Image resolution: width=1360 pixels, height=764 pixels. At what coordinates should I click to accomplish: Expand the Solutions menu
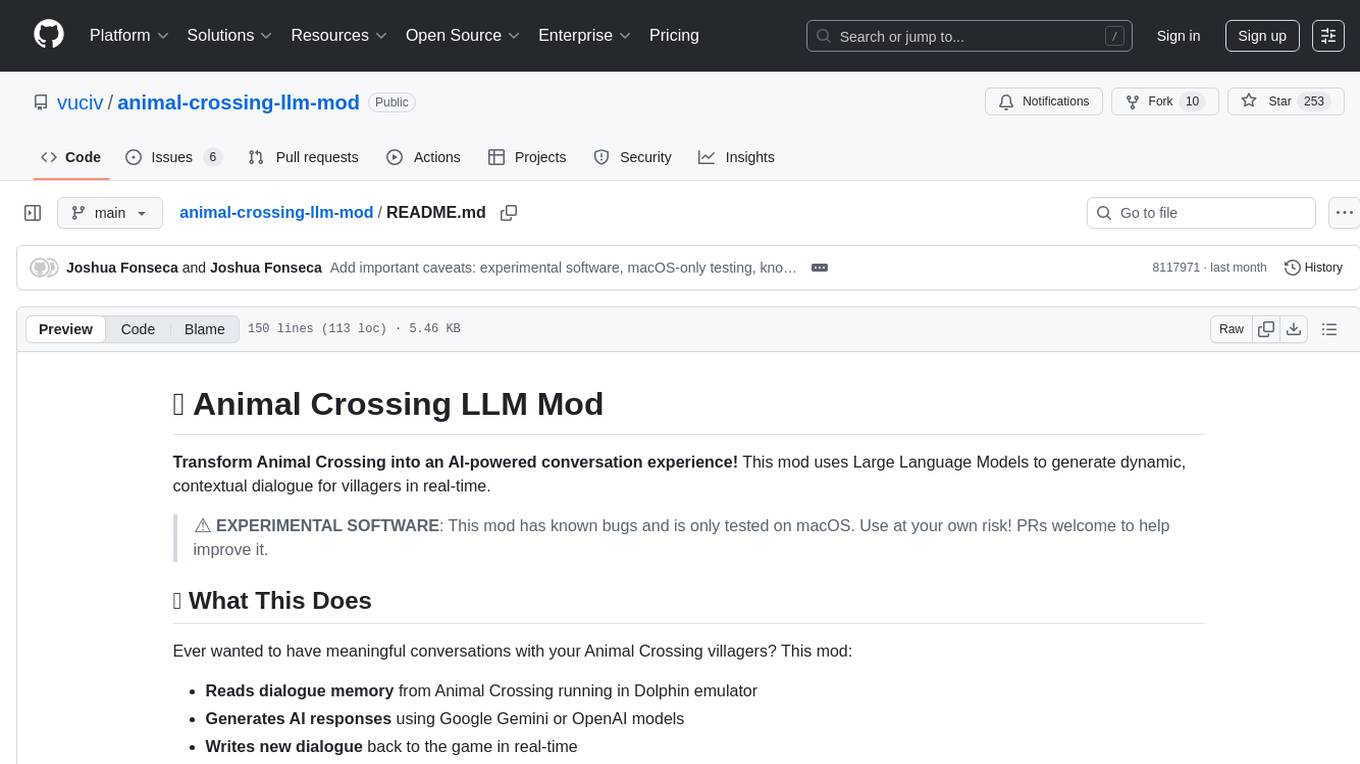[230, 35]
